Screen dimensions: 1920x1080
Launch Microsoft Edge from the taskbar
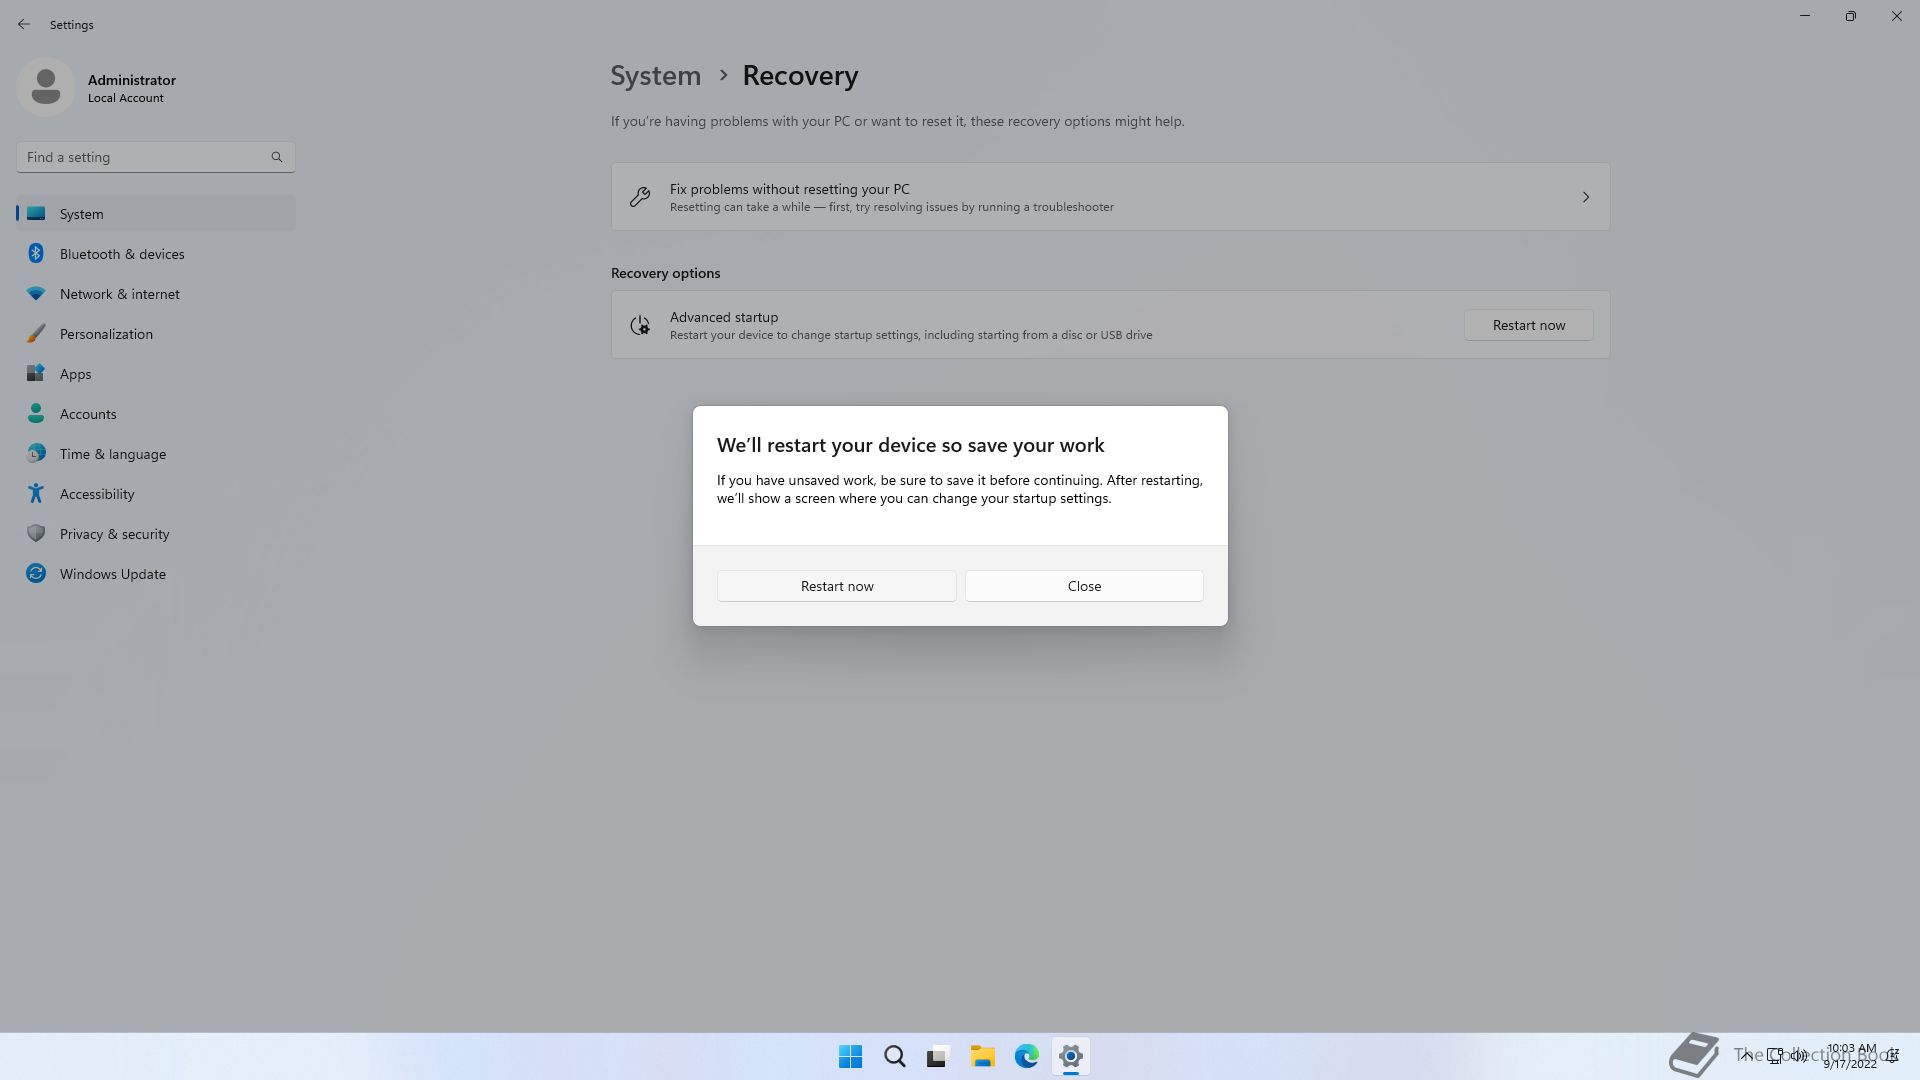[x=1026, y=1056]
